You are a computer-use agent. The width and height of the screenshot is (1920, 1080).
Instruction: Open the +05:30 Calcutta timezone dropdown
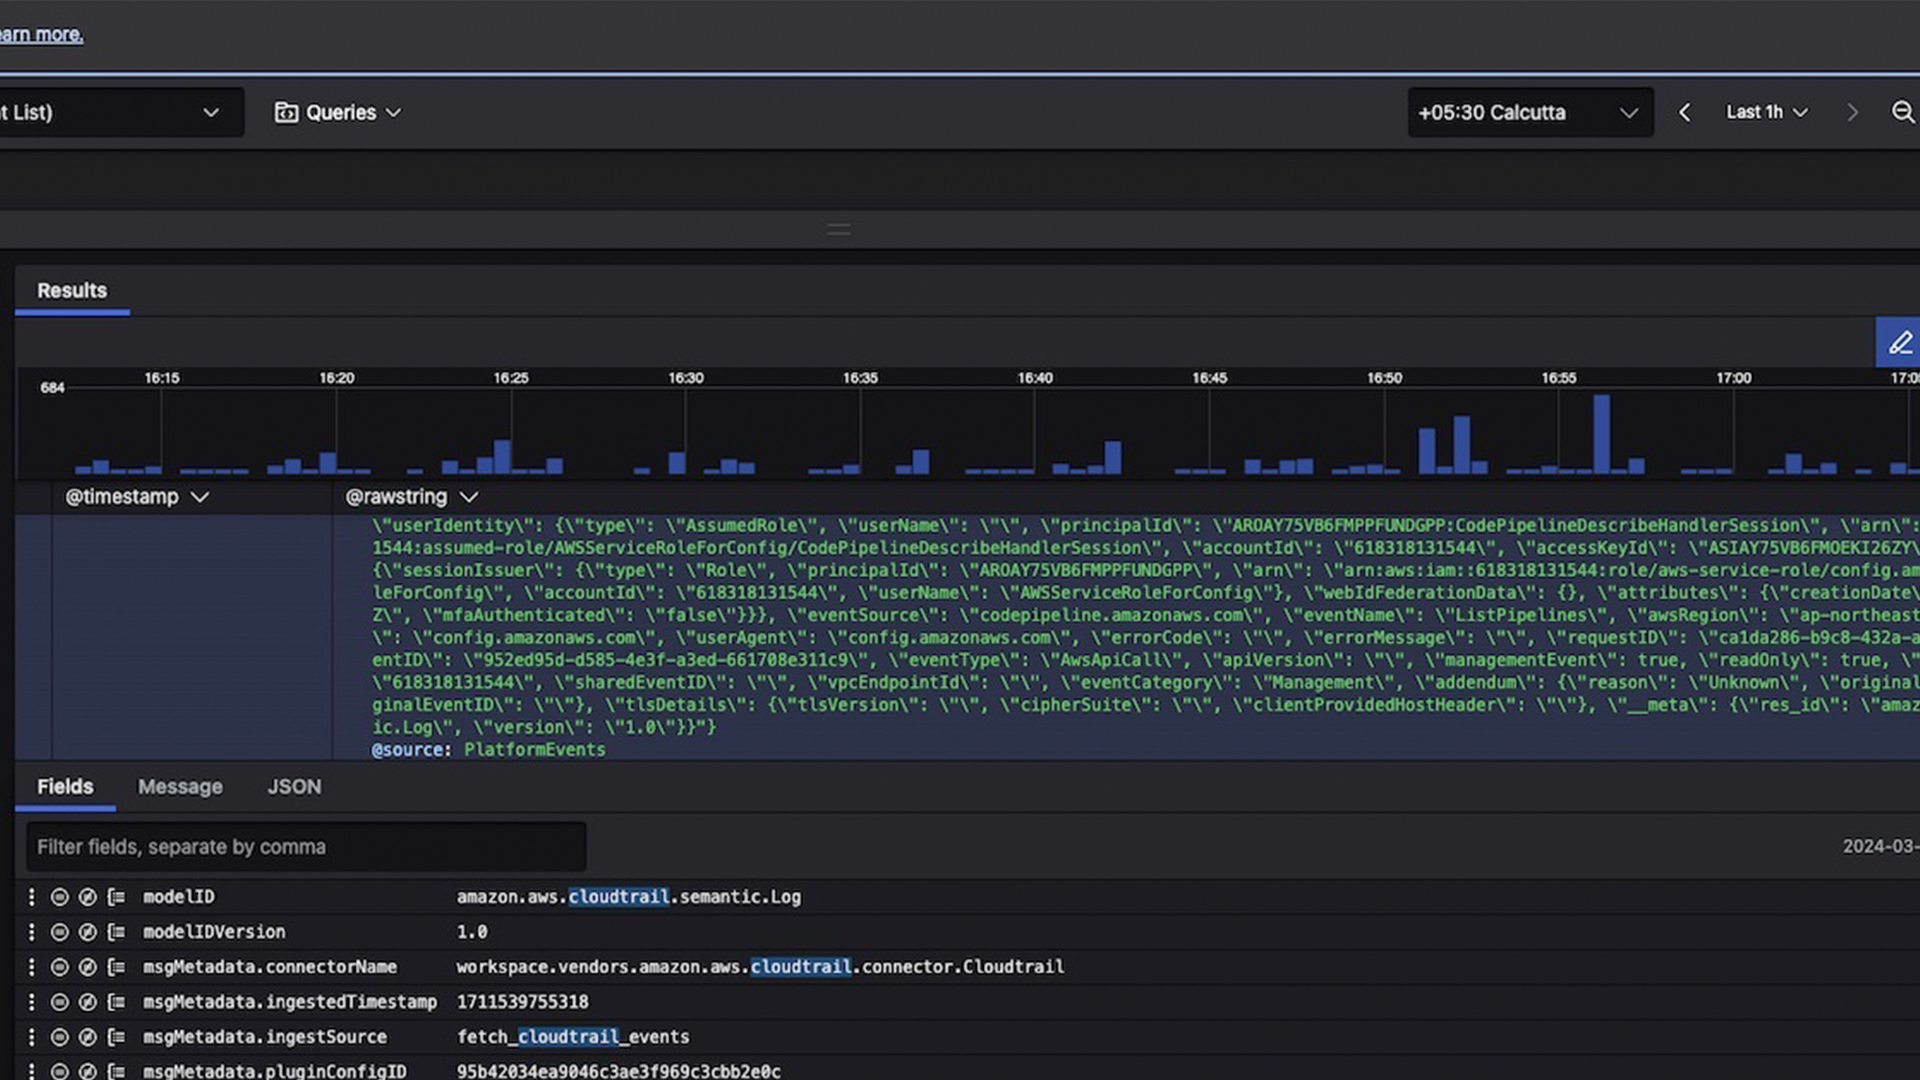click(x=1529, y=113)
